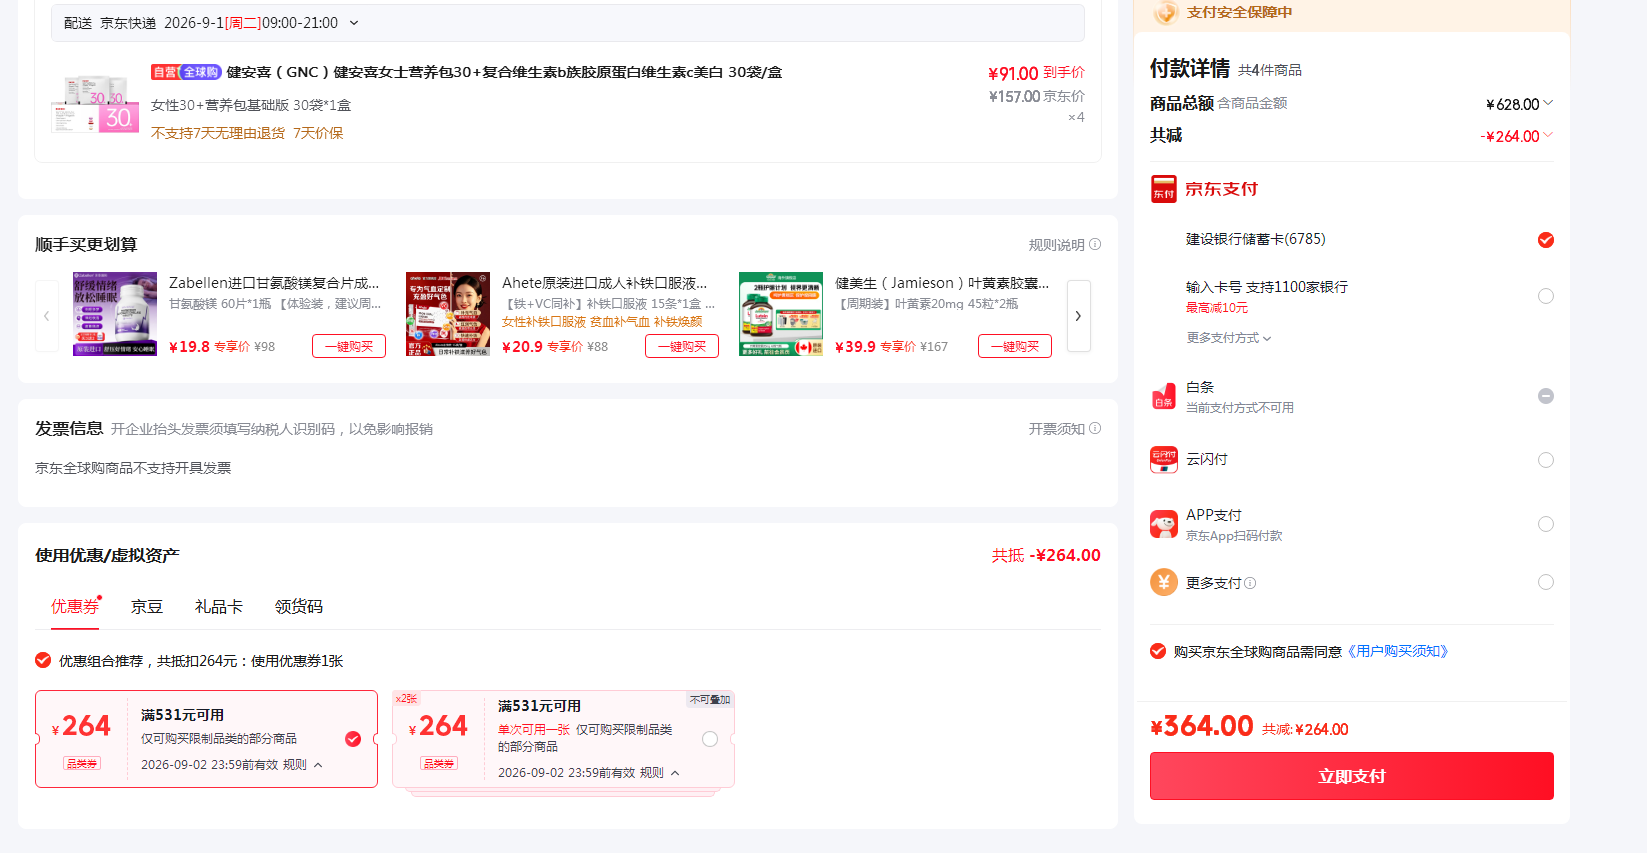Viewport: 1647px width, 862px height.
Task: Switch to the 领货码 tab
Action: (x=299, y=607)
